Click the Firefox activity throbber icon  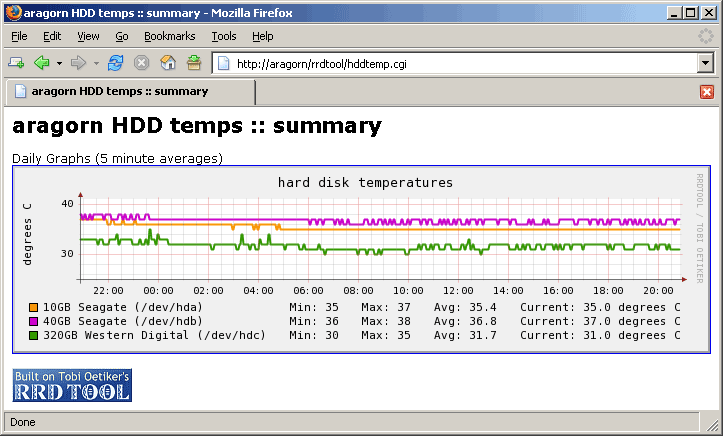(x=705, y=36)
